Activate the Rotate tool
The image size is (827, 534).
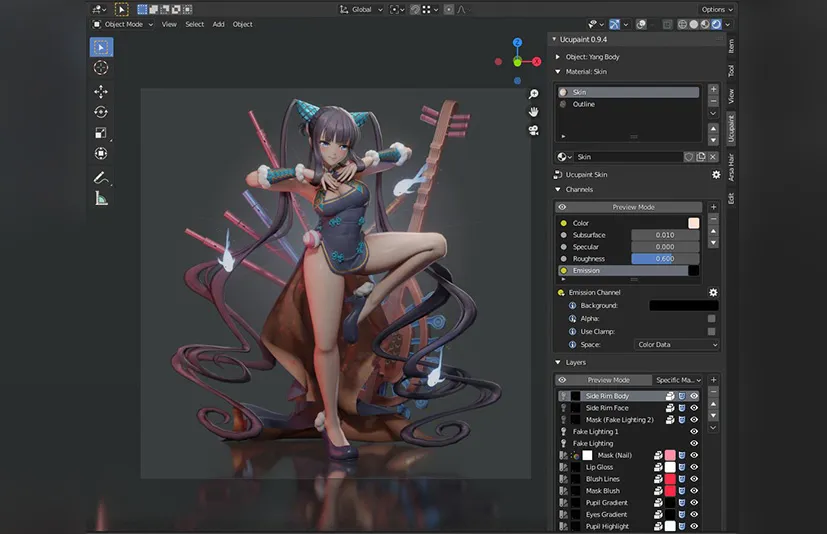pyautogui.click(x=101, y=112)
